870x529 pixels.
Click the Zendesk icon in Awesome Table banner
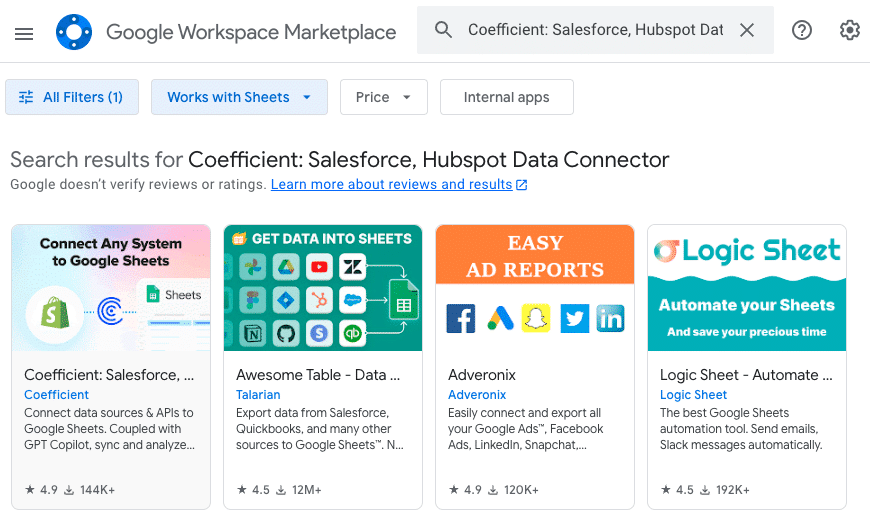tap(352, 268)
